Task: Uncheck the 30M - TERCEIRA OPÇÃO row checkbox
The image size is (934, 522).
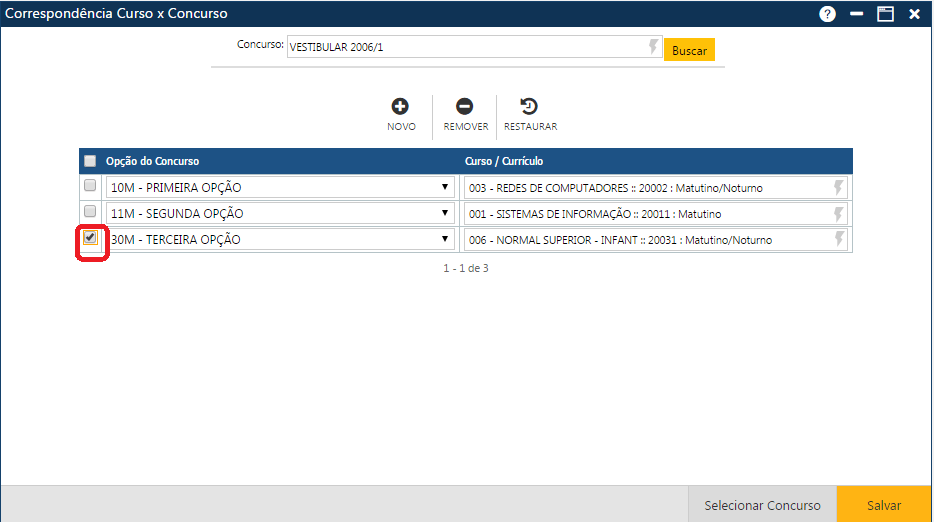Action: click(90, 238)
